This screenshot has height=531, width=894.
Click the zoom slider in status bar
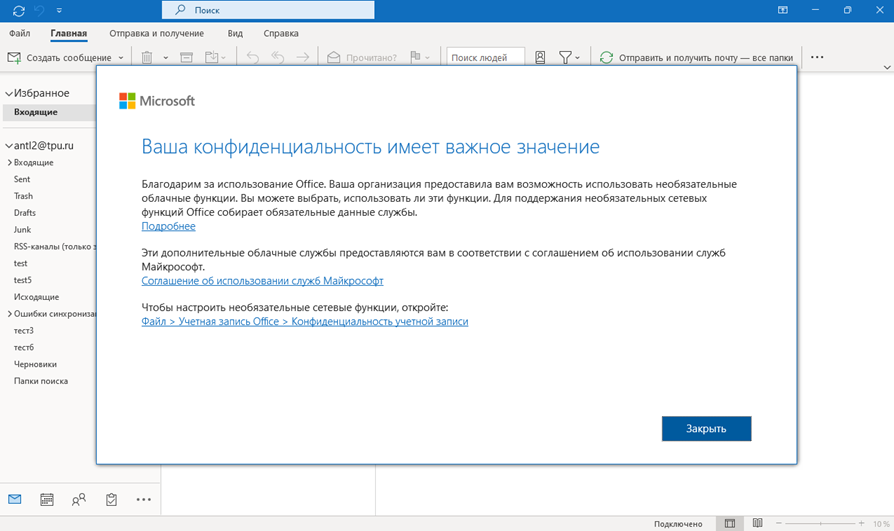(820, 524)
